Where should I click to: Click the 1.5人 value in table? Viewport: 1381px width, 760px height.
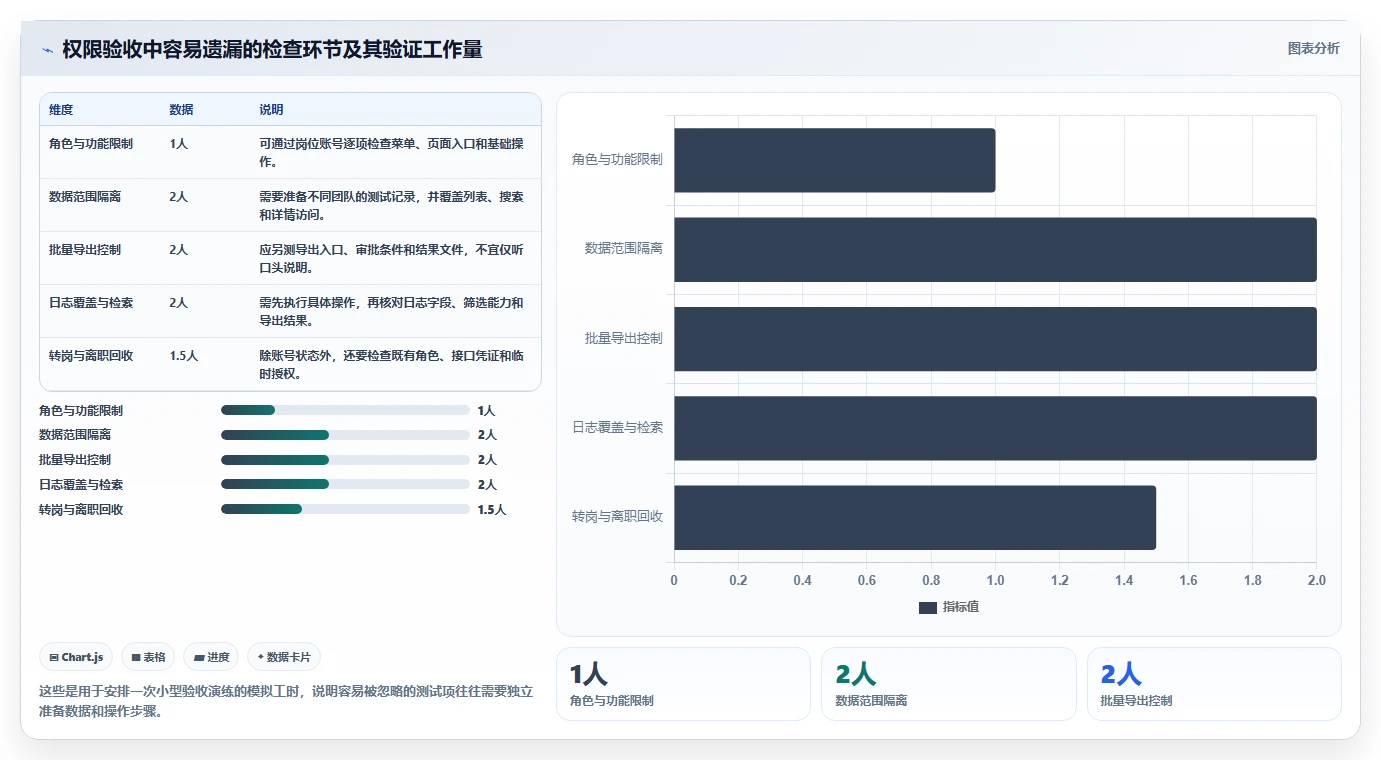pos(183,356)
